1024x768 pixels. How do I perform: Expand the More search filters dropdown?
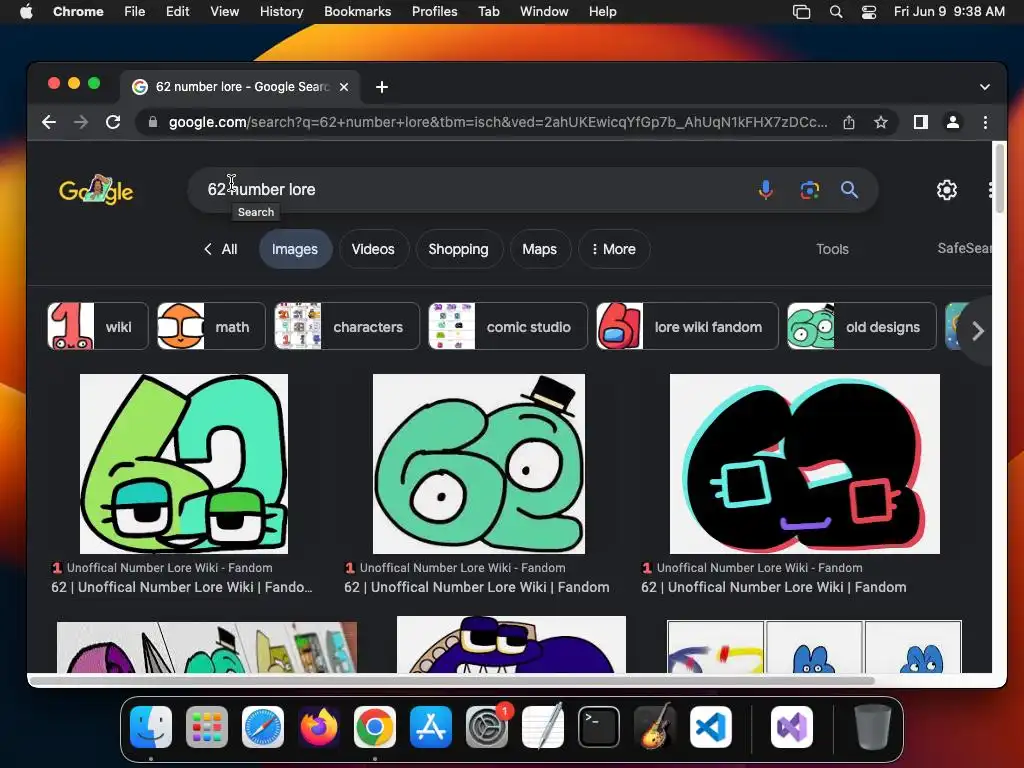click(x=614, y=249)
